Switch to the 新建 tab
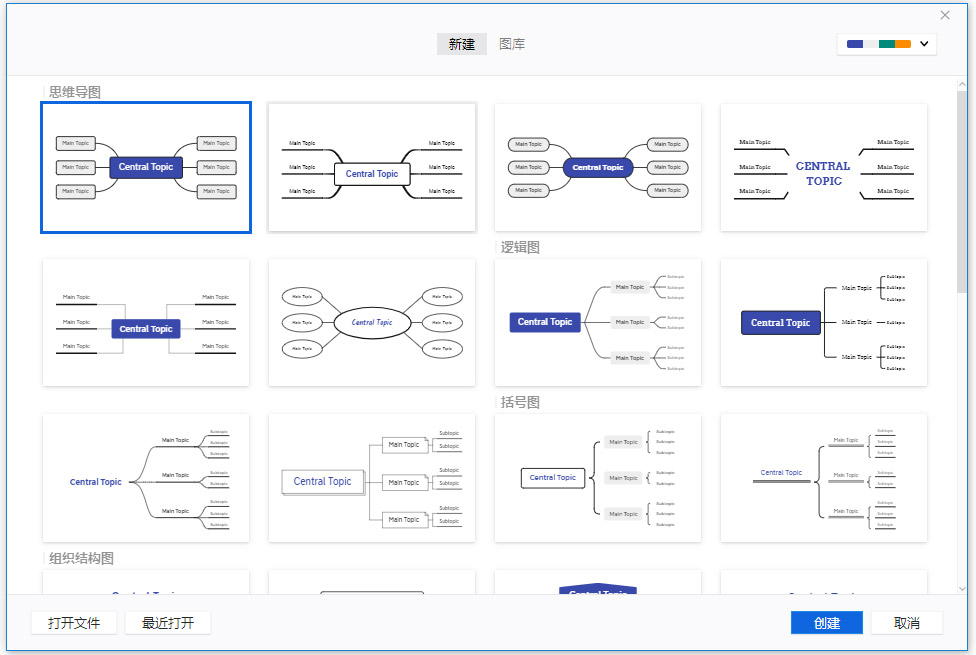This screenshot has height=655, width=976. (461, 44)
